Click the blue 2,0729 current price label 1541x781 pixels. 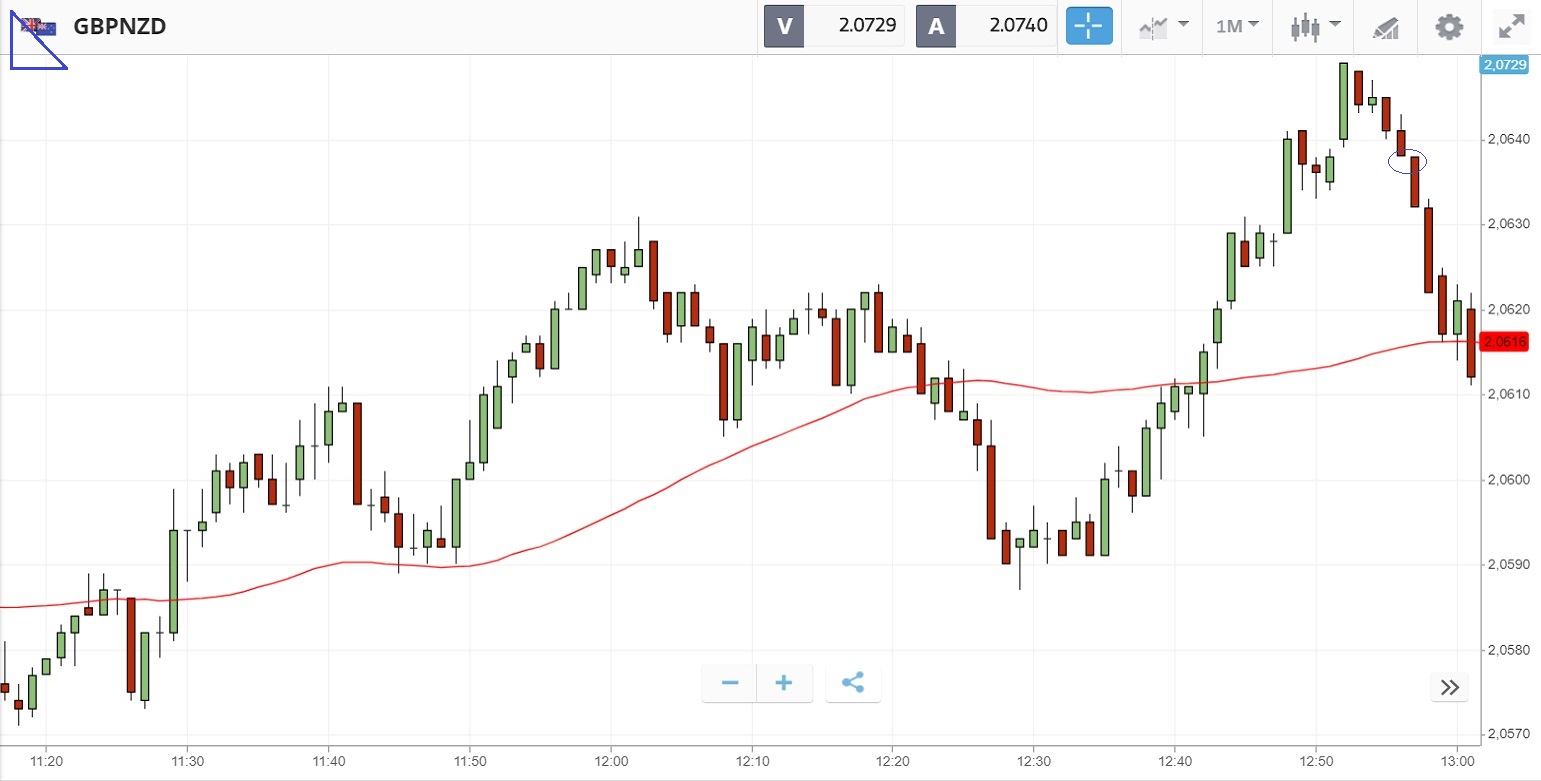pos(1504,65)
